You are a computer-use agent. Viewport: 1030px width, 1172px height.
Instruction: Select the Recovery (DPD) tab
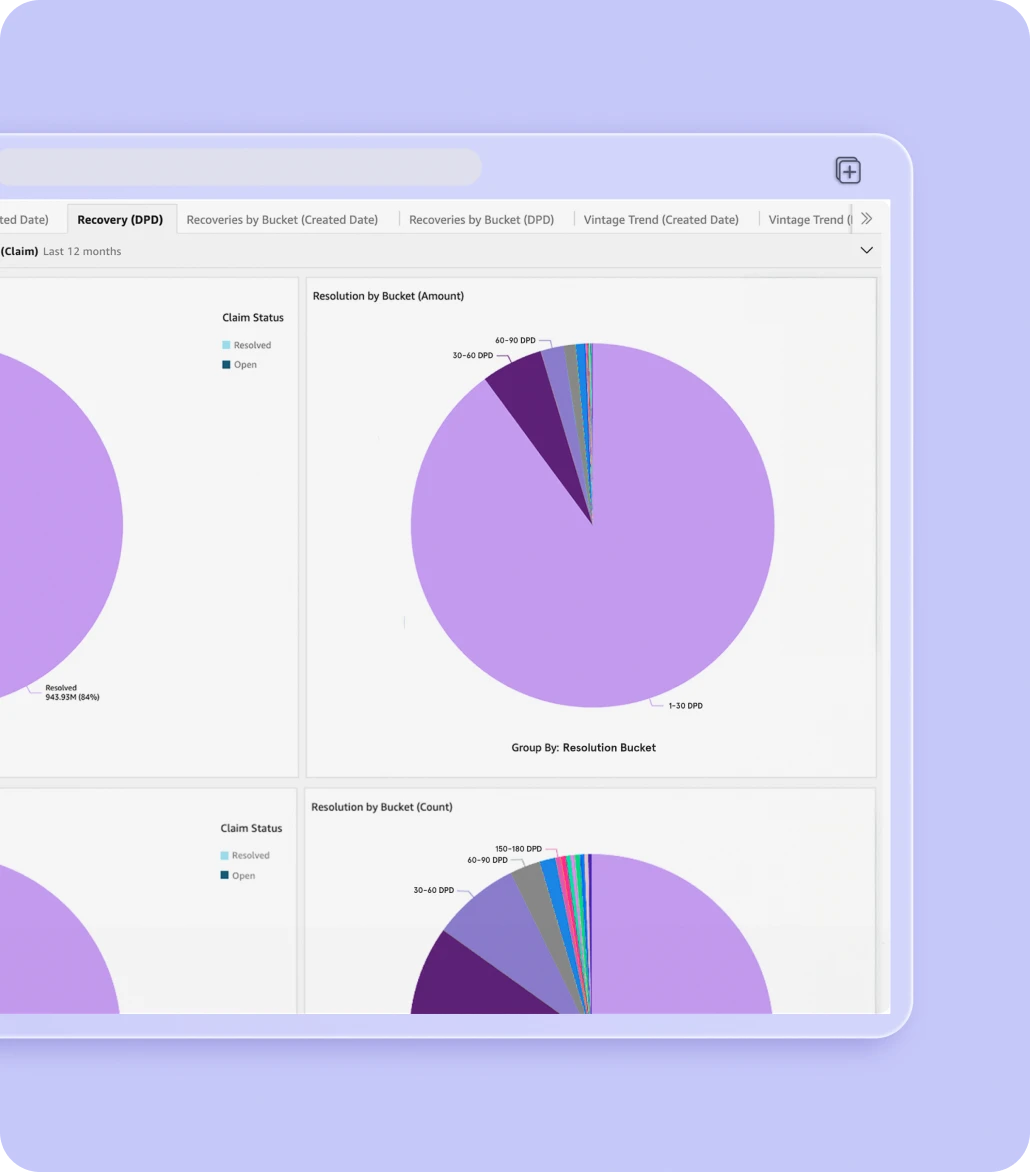[x=120, y=219]
